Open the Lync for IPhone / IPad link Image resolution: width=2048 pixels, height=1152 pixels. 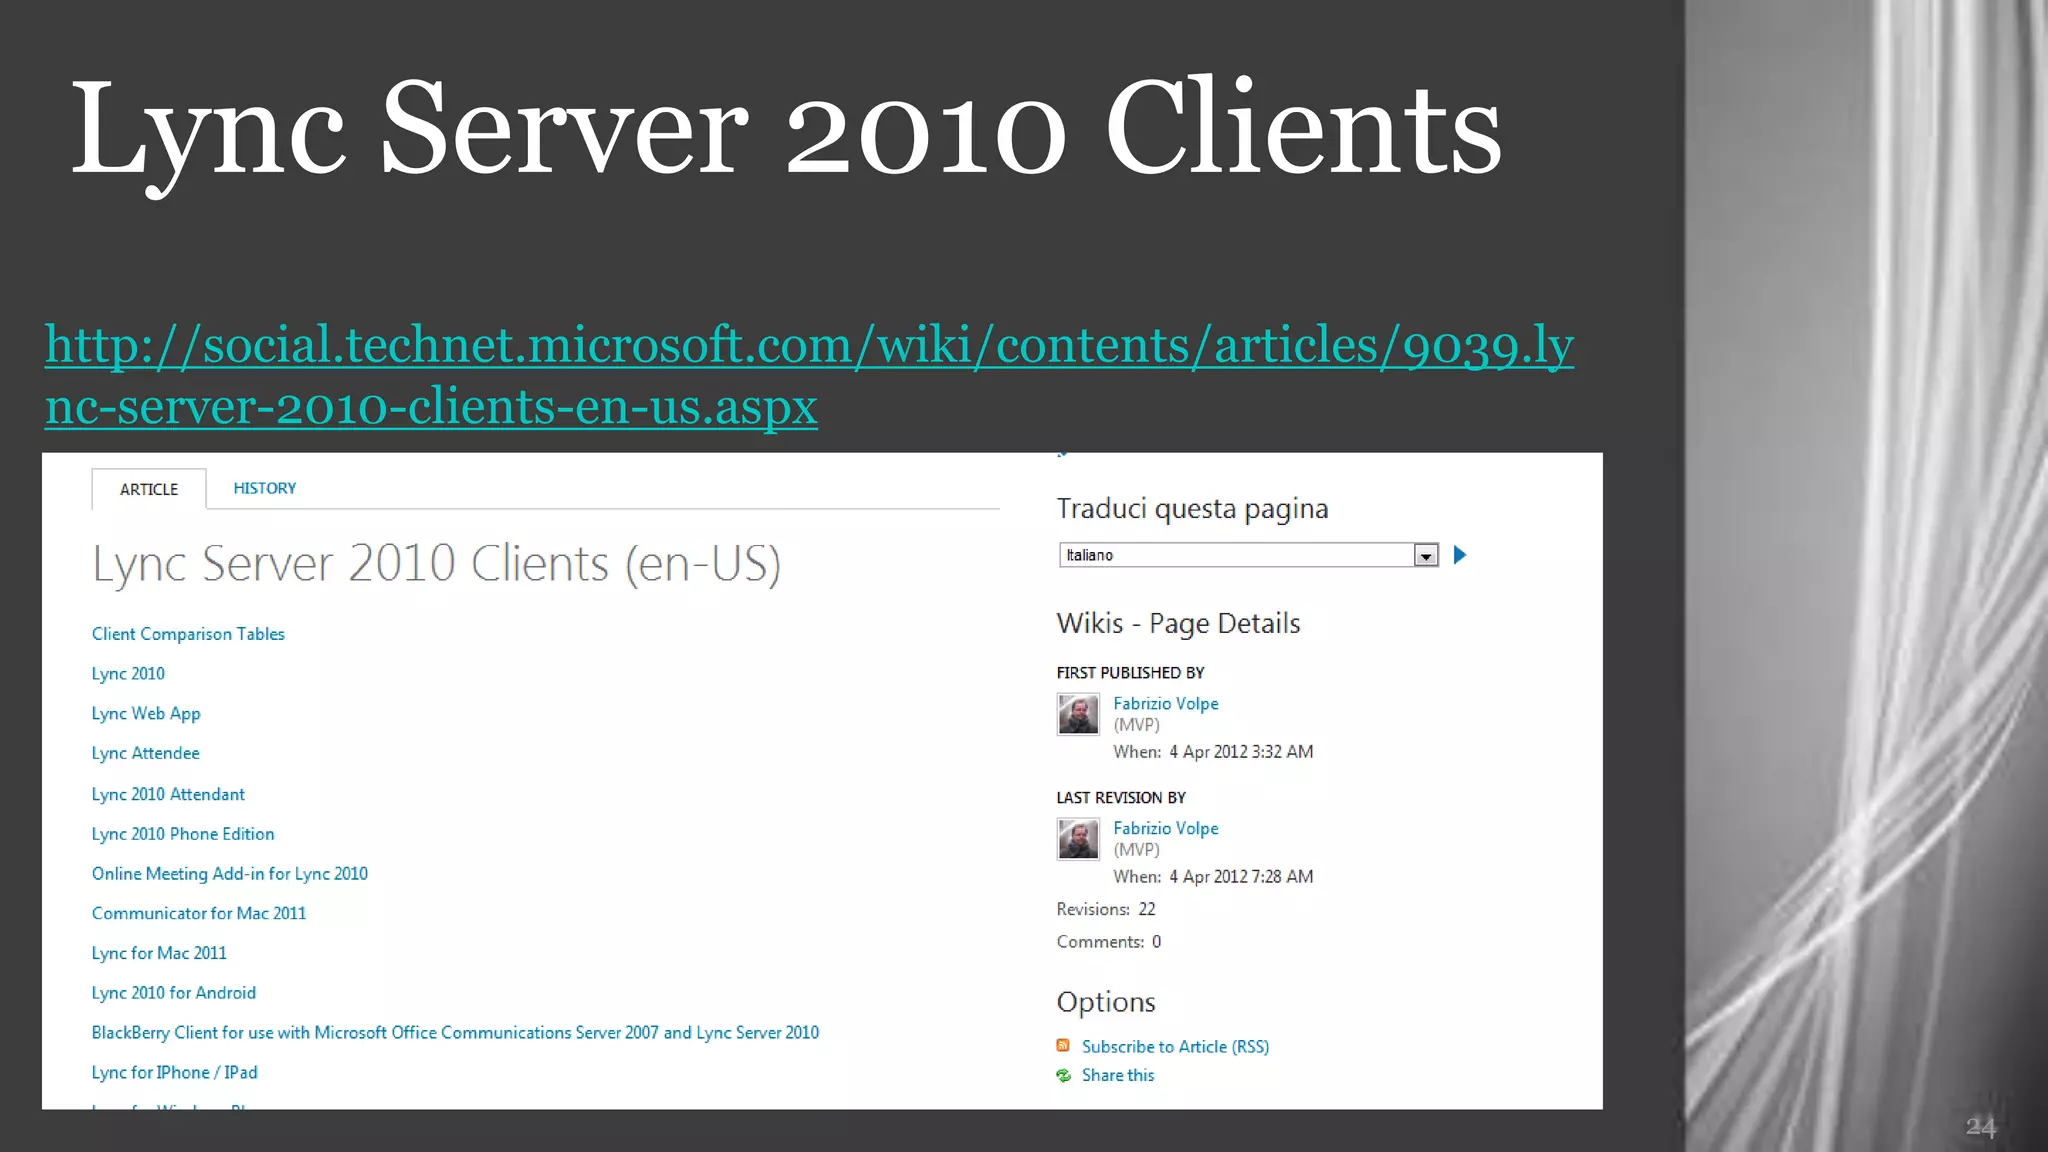click(x=174, y=1073)
